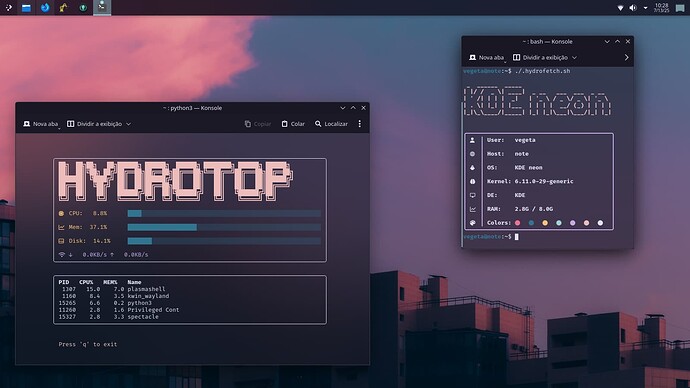Show the hidden toolbar items arrow in bash Konsole
This screenshot has width=690, height=388.
click(627, 58)
